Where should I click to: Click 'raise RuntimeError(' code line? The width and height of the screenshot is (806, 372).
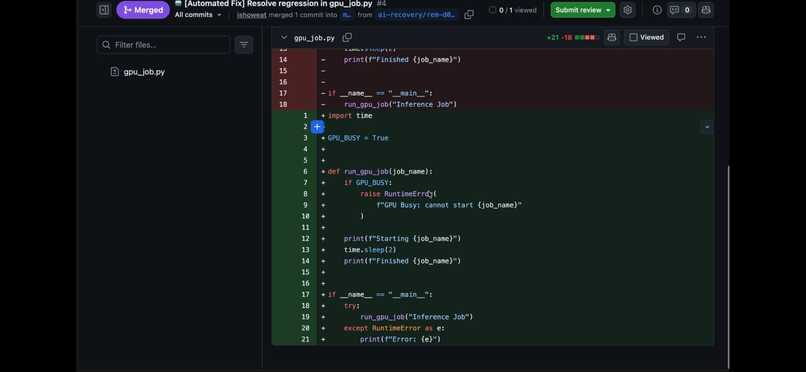[x=398, y=194]
